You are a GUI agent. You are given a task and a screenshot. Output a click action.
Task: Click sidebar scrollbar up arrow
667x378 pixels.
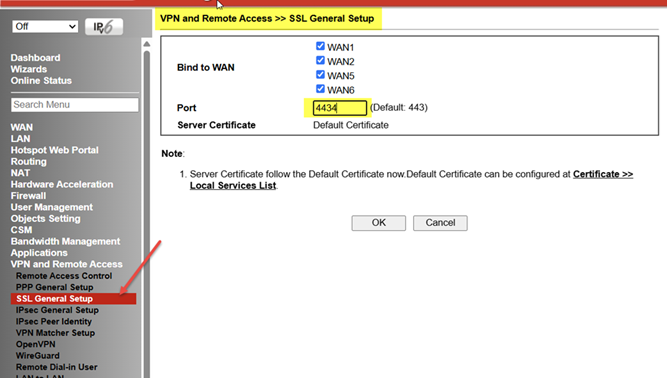point(147,44)
